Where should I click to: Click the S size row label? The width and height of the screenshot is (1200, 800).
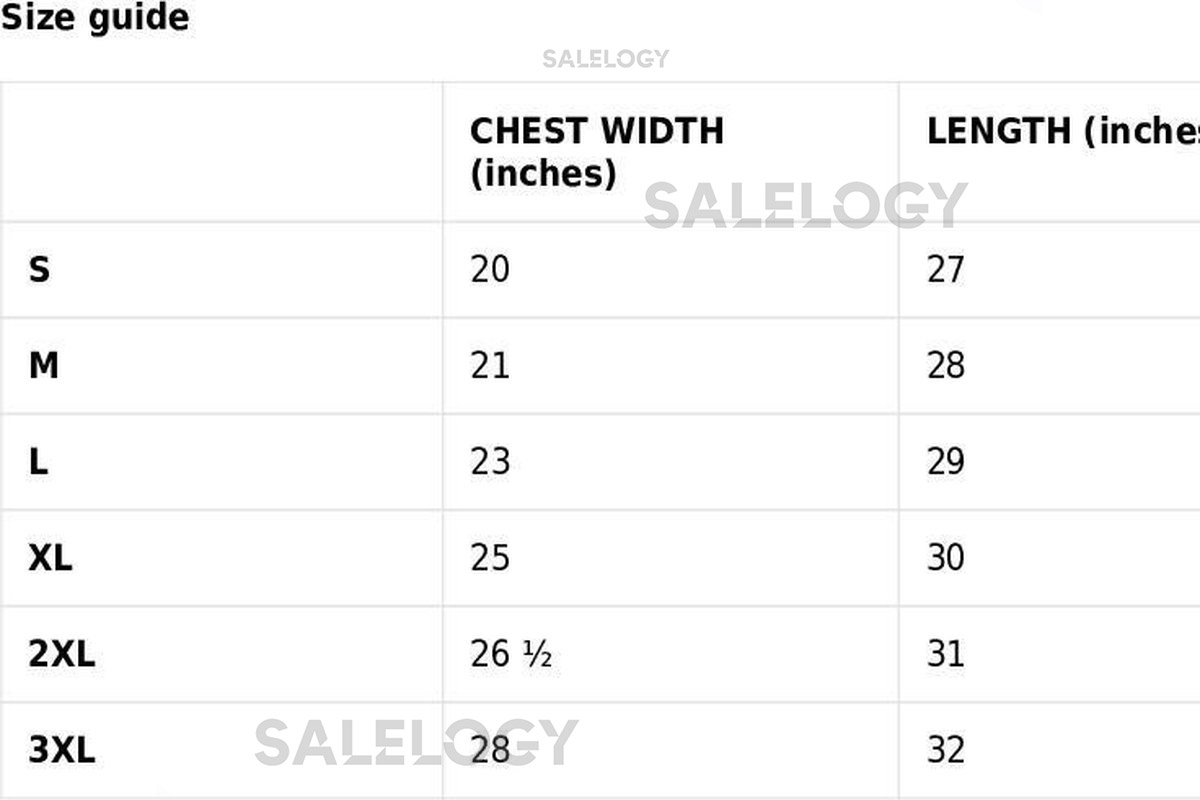[x=39, y=270]
